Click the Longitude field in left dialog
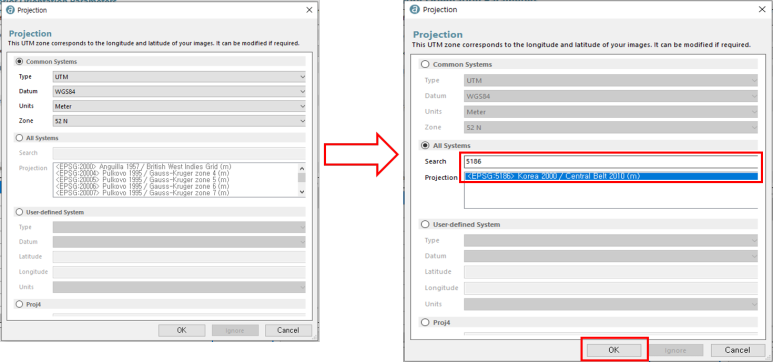Screen dimensions: 773x362 (x=179, y=272)
